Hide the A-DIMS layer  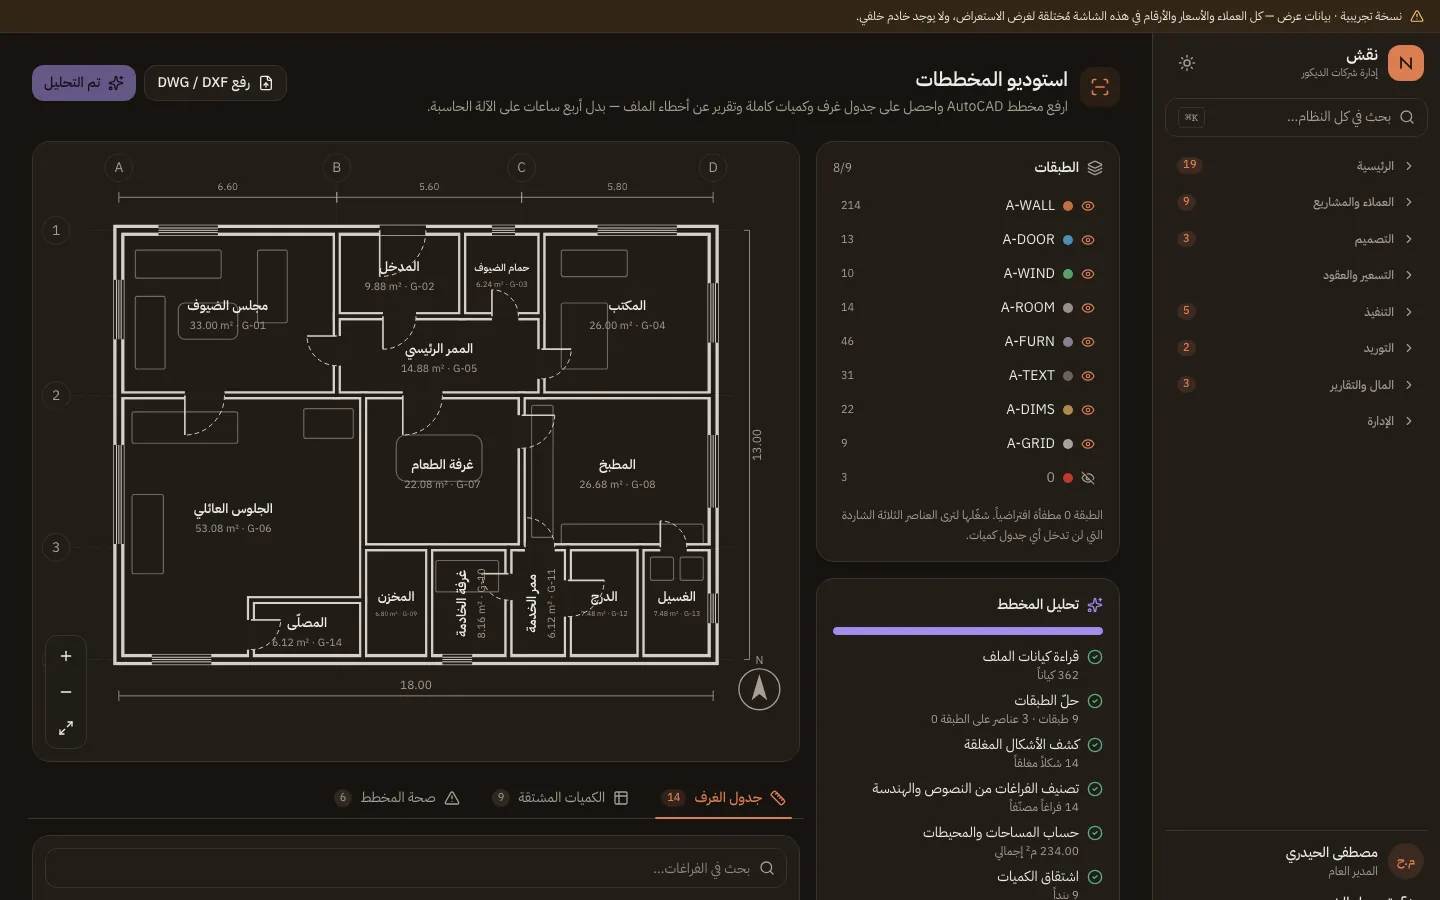[x=1088, y=410]
